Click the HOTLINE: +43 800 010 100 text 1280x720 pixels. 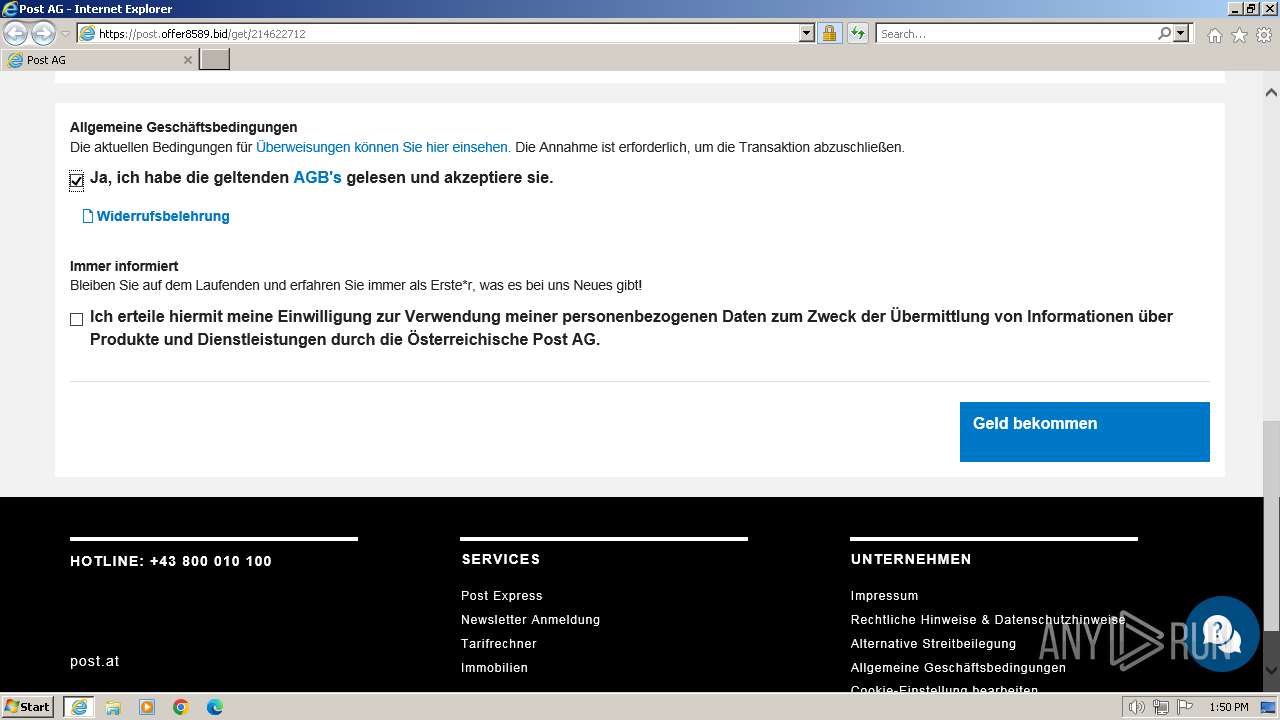(x=171, y=561)
